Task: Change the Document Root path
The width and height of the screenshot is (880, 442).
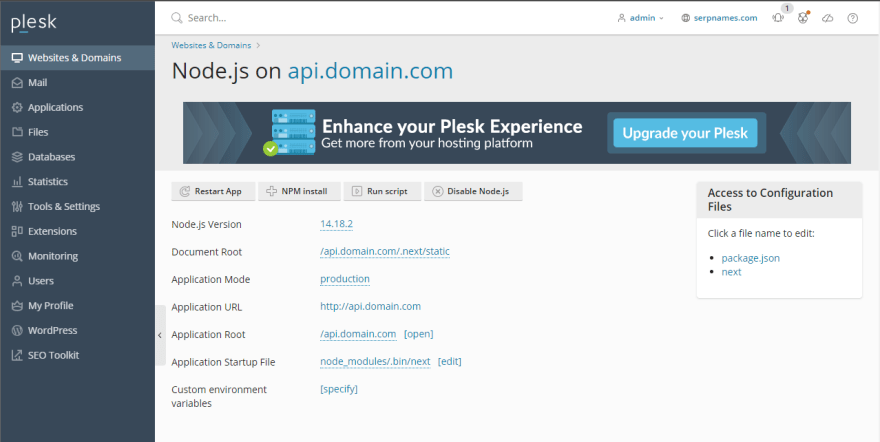Action: point(385,252)
